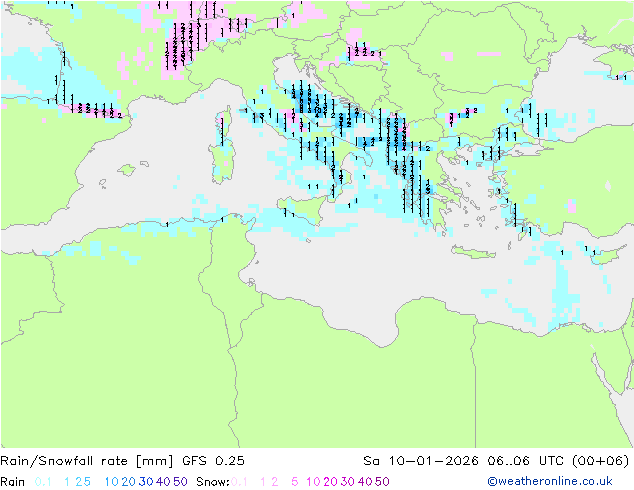Click the "Rain" legend label
The height and width of the screenshot is (490, 634).
13,482
